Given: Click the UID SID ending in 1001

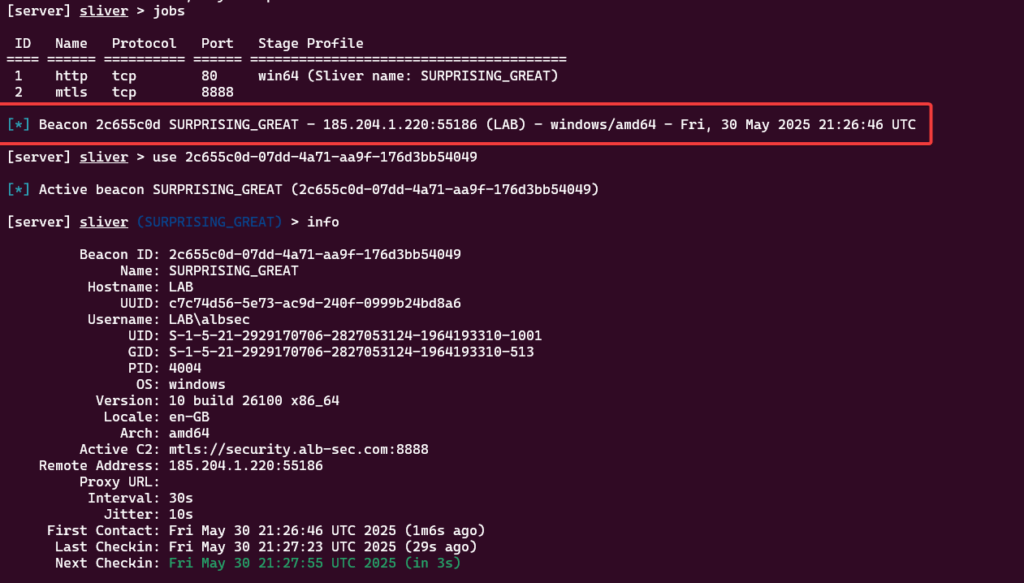Looking at the screenshot, I should (x=355, y=336).
